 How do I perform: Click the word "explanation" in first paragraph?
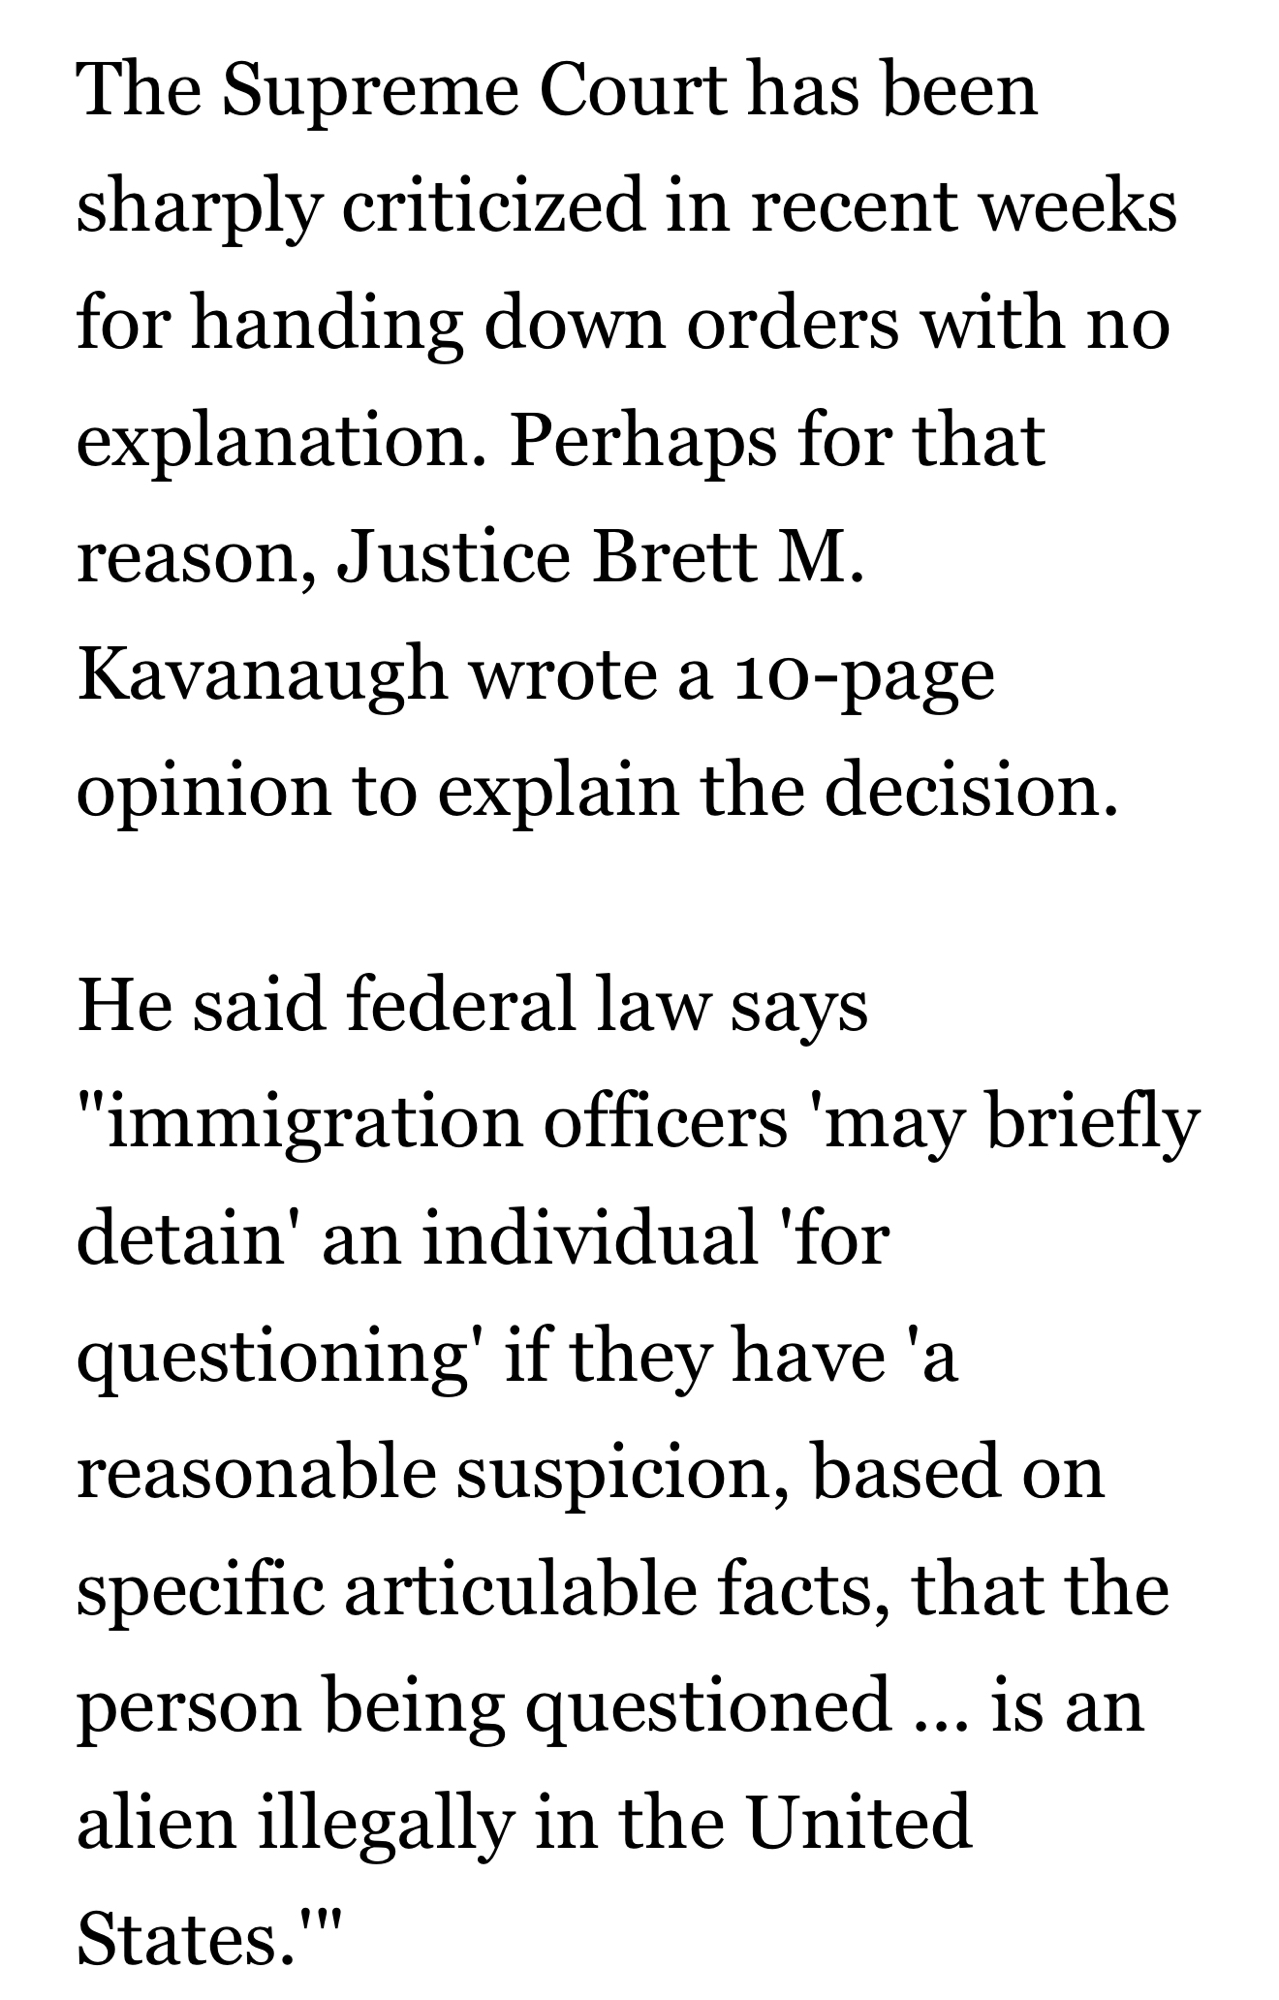281,440
